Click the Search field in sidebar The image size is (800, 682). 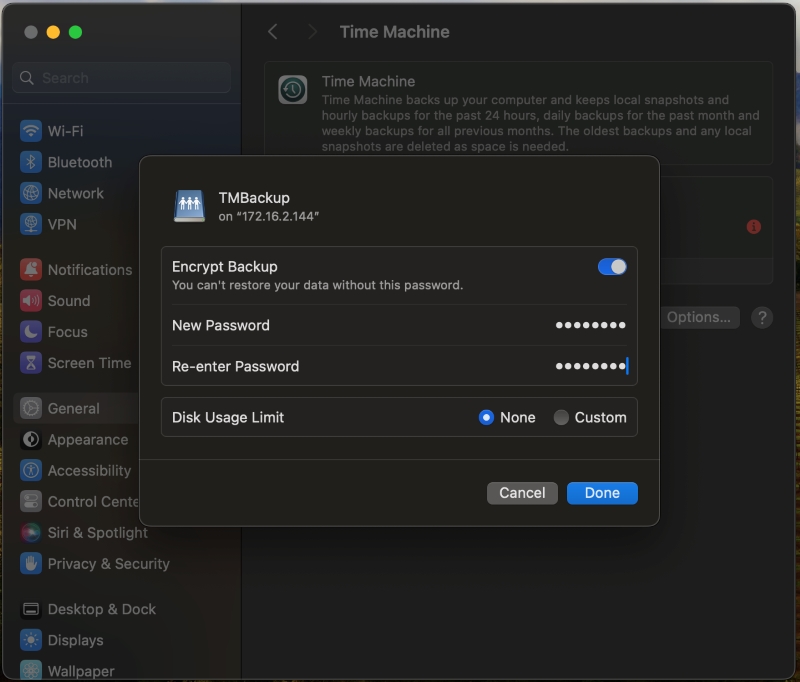[x=121, y=78]
